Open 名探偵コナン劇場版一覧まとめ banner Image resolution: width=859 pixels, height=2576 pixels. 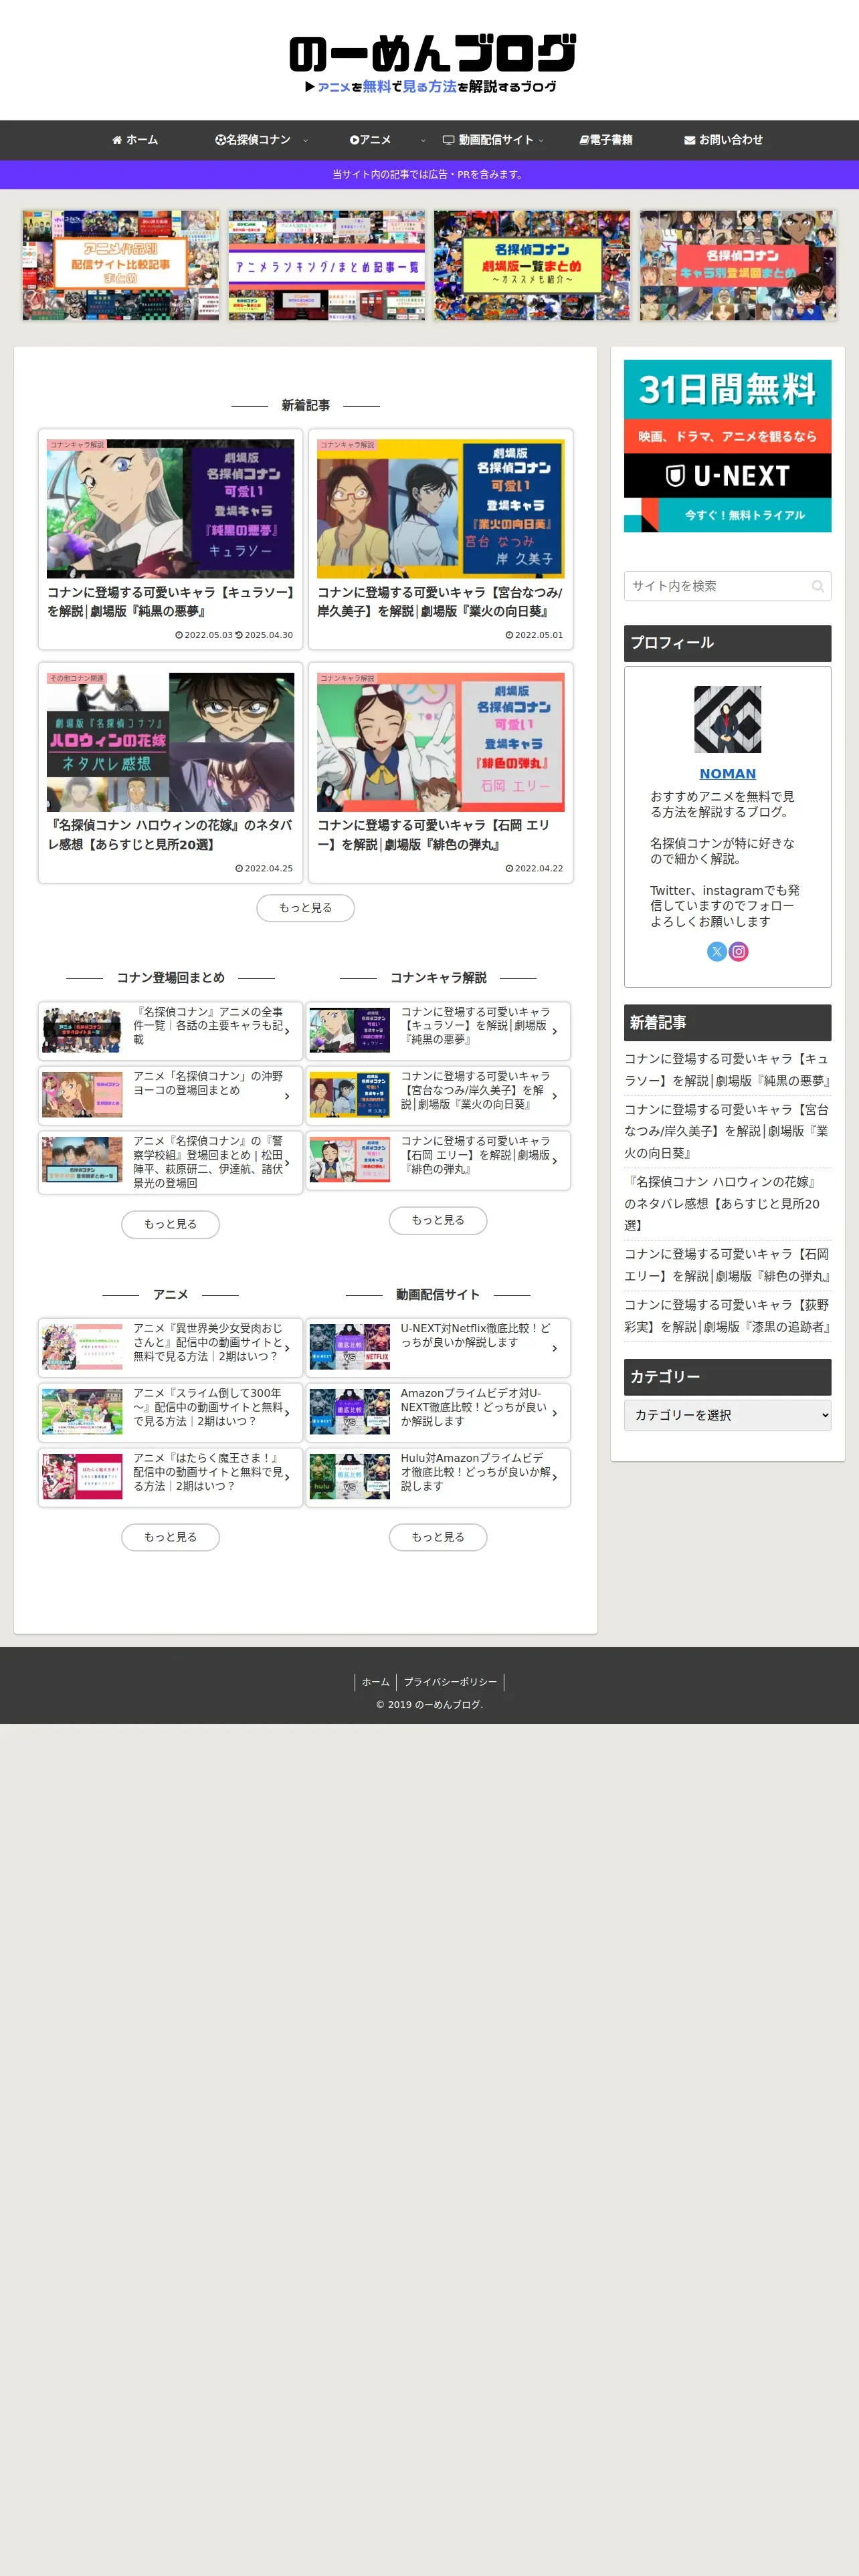coord(532,265)
